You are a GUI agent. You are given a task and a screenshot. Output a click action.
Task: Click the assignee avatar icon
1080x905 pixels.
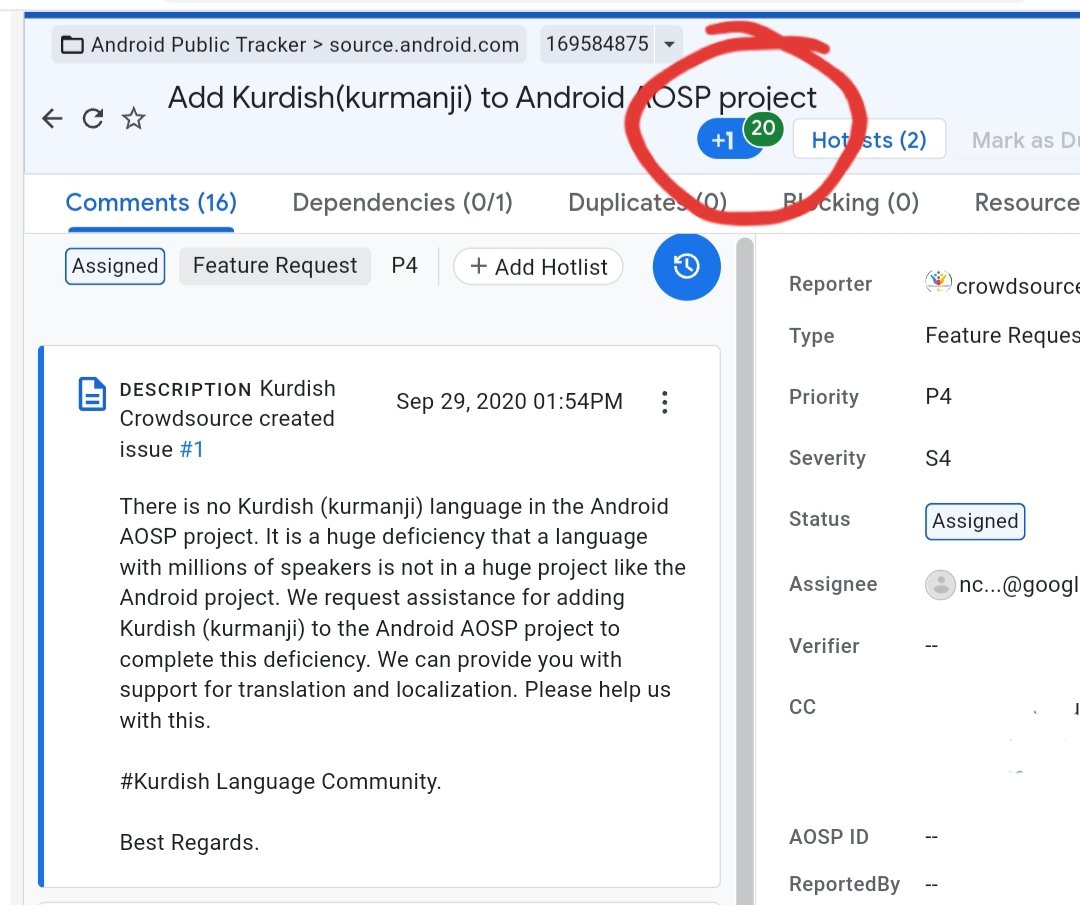(x=939, y=585)
